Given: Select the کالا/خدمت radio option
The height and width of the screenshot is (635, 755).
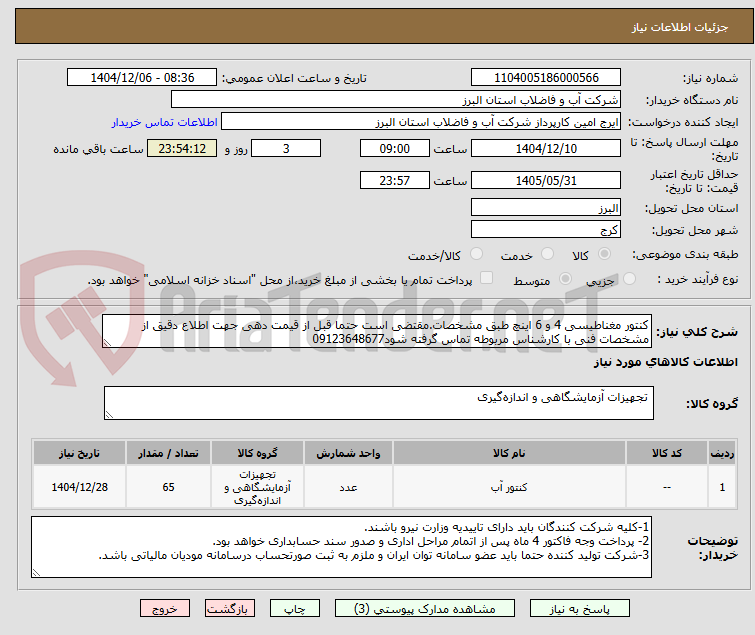Looking at the screenshot, I should click(x=476, y=254).
